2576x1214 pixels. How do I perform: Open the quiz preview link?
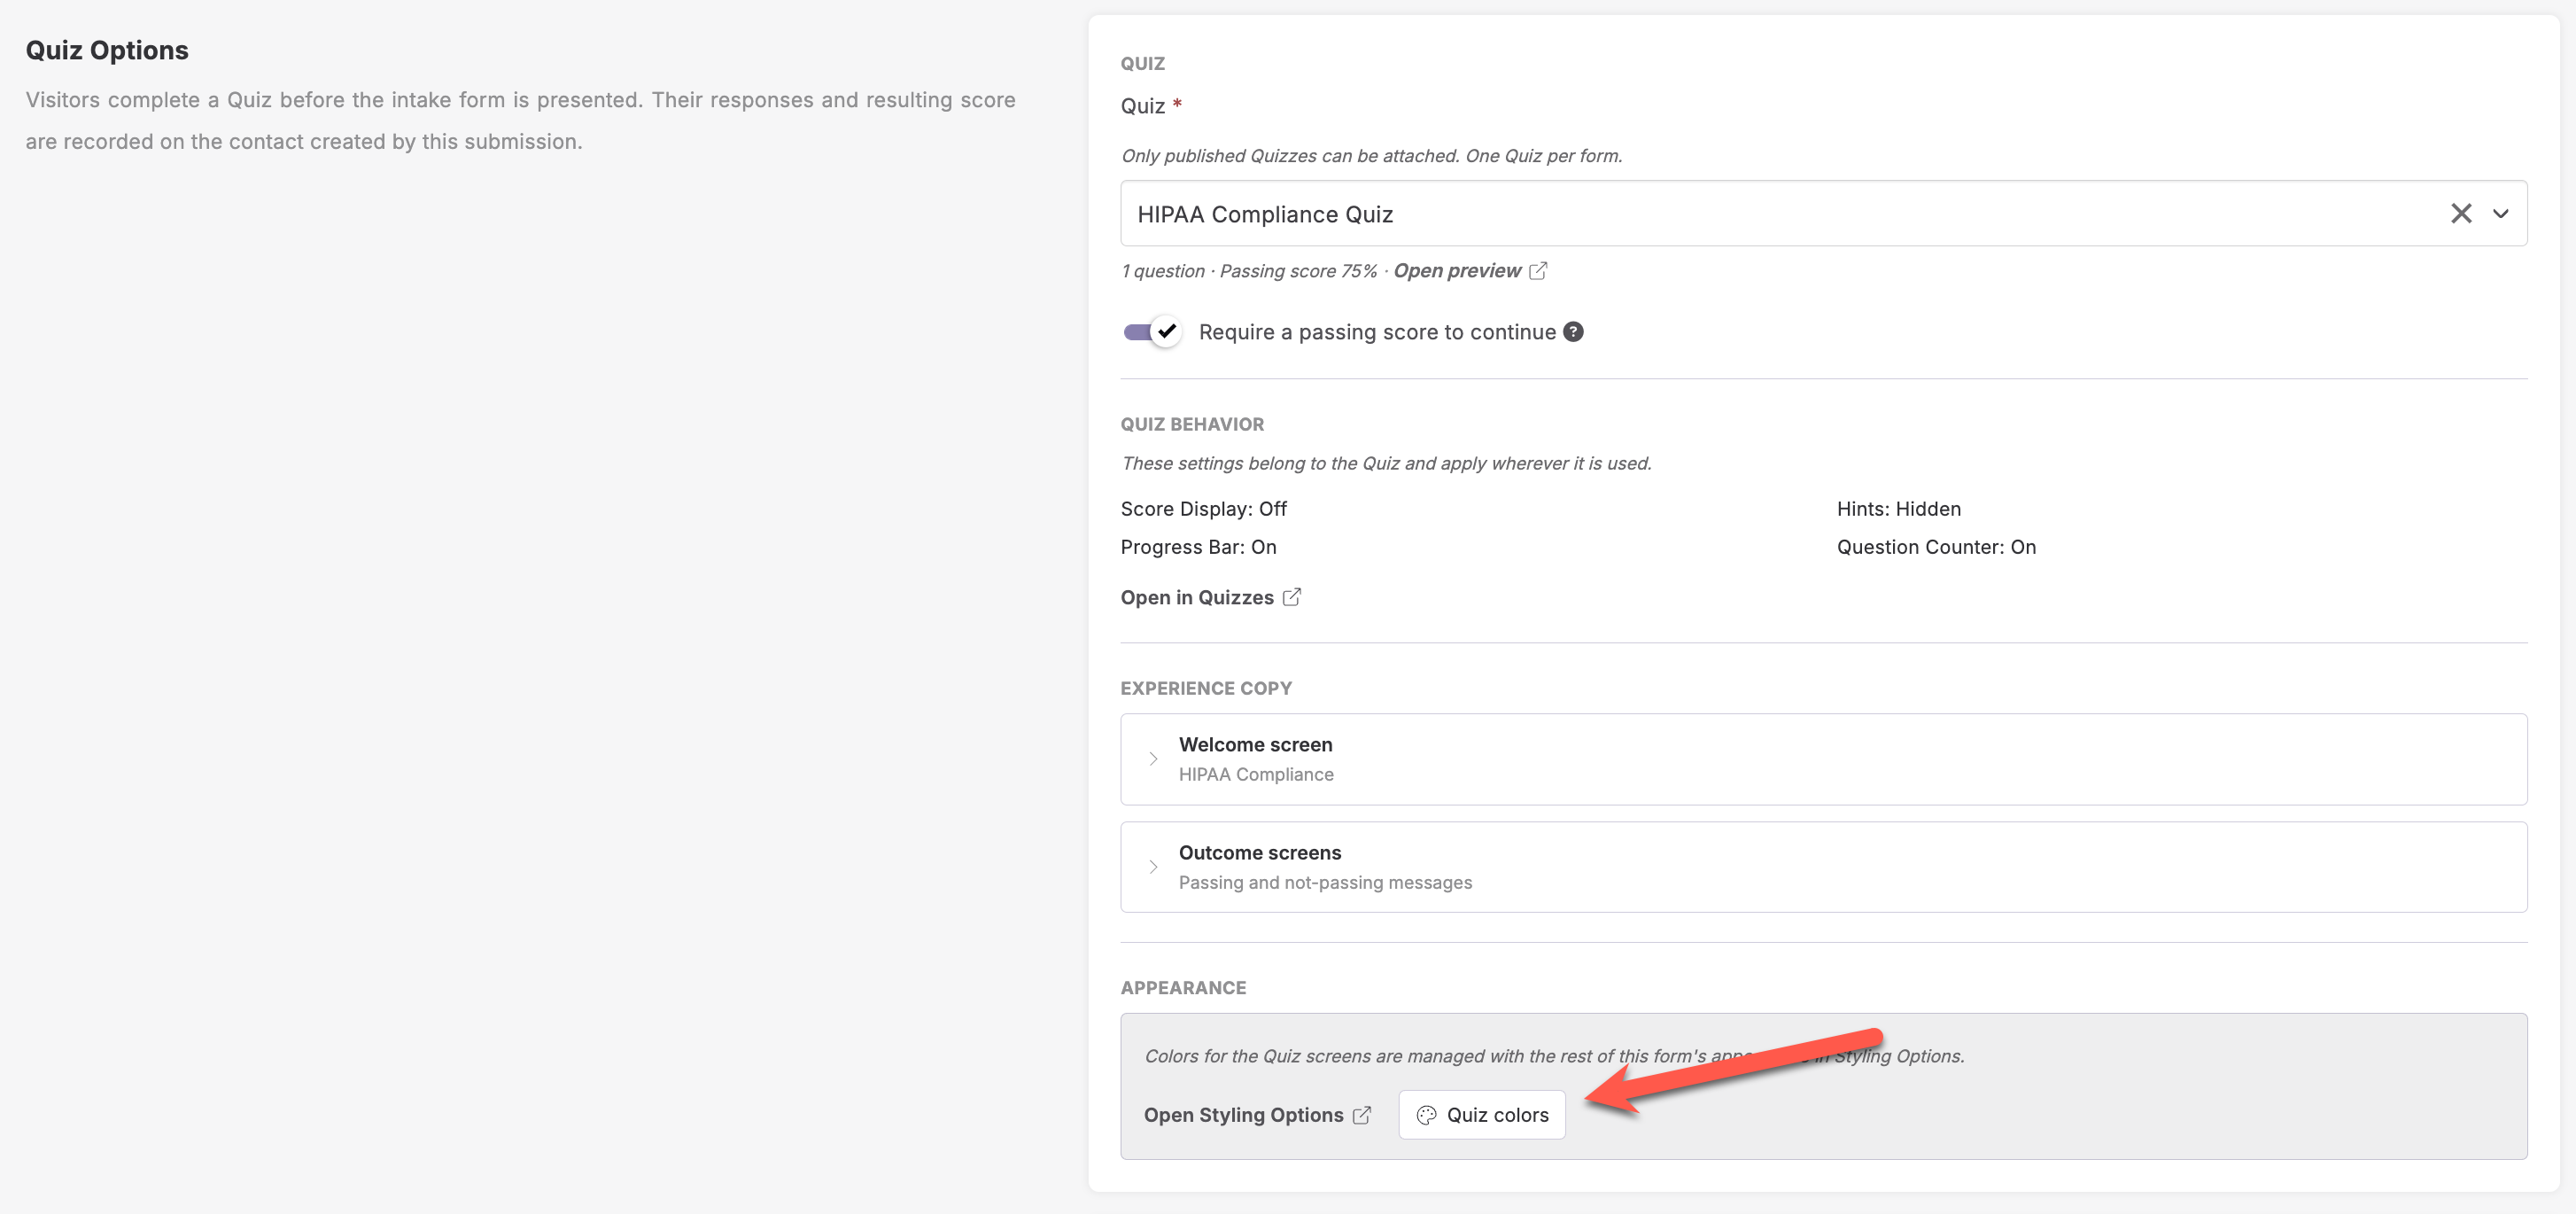[1457, 271]
